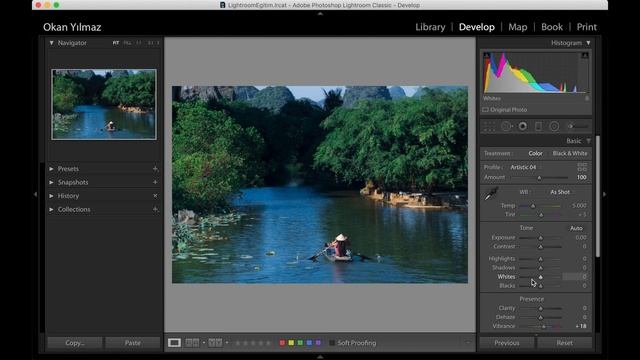Click the Navigator preview thumbnail
This screenshot has height=360, width=640.
pyautogui.click(x=104, y=104)
